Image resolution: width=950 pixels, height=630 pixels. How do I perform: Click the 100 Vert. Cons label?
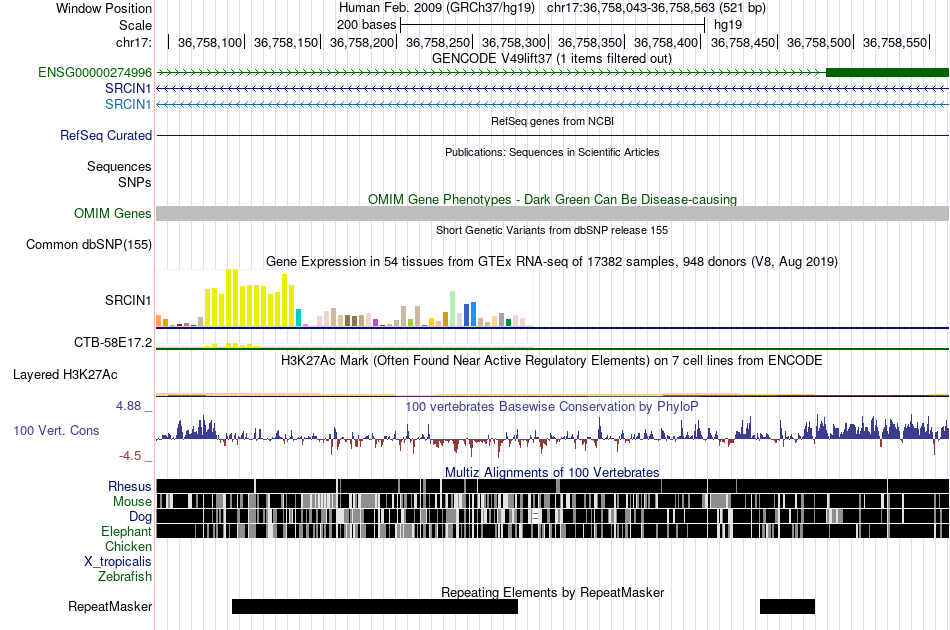click(x=56, y=431)
